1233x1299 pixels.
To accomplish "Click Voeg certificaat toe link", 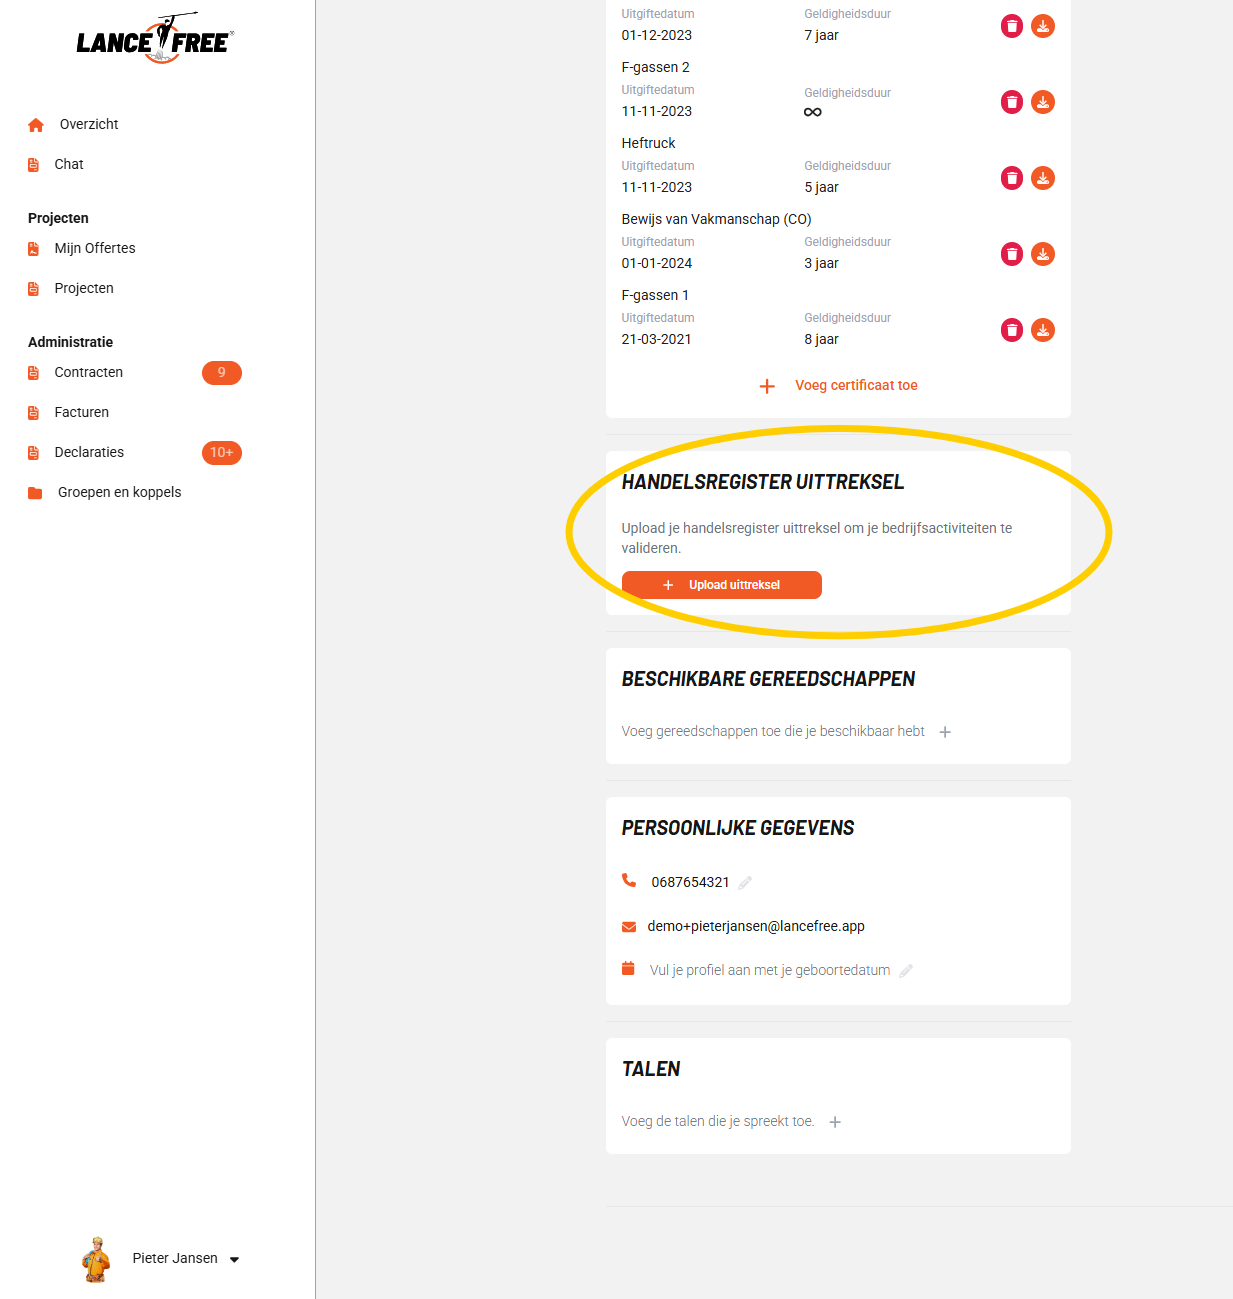I will [x=855, y=385].
